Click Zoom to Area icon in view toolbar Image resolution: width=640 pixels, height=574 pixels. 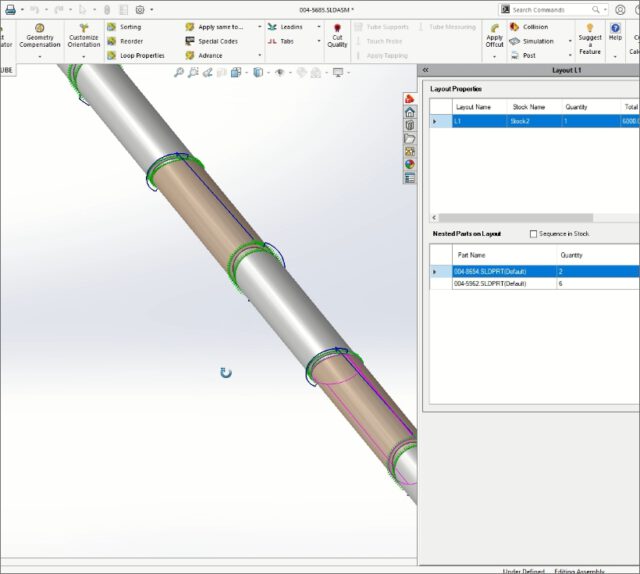(193, 73)
